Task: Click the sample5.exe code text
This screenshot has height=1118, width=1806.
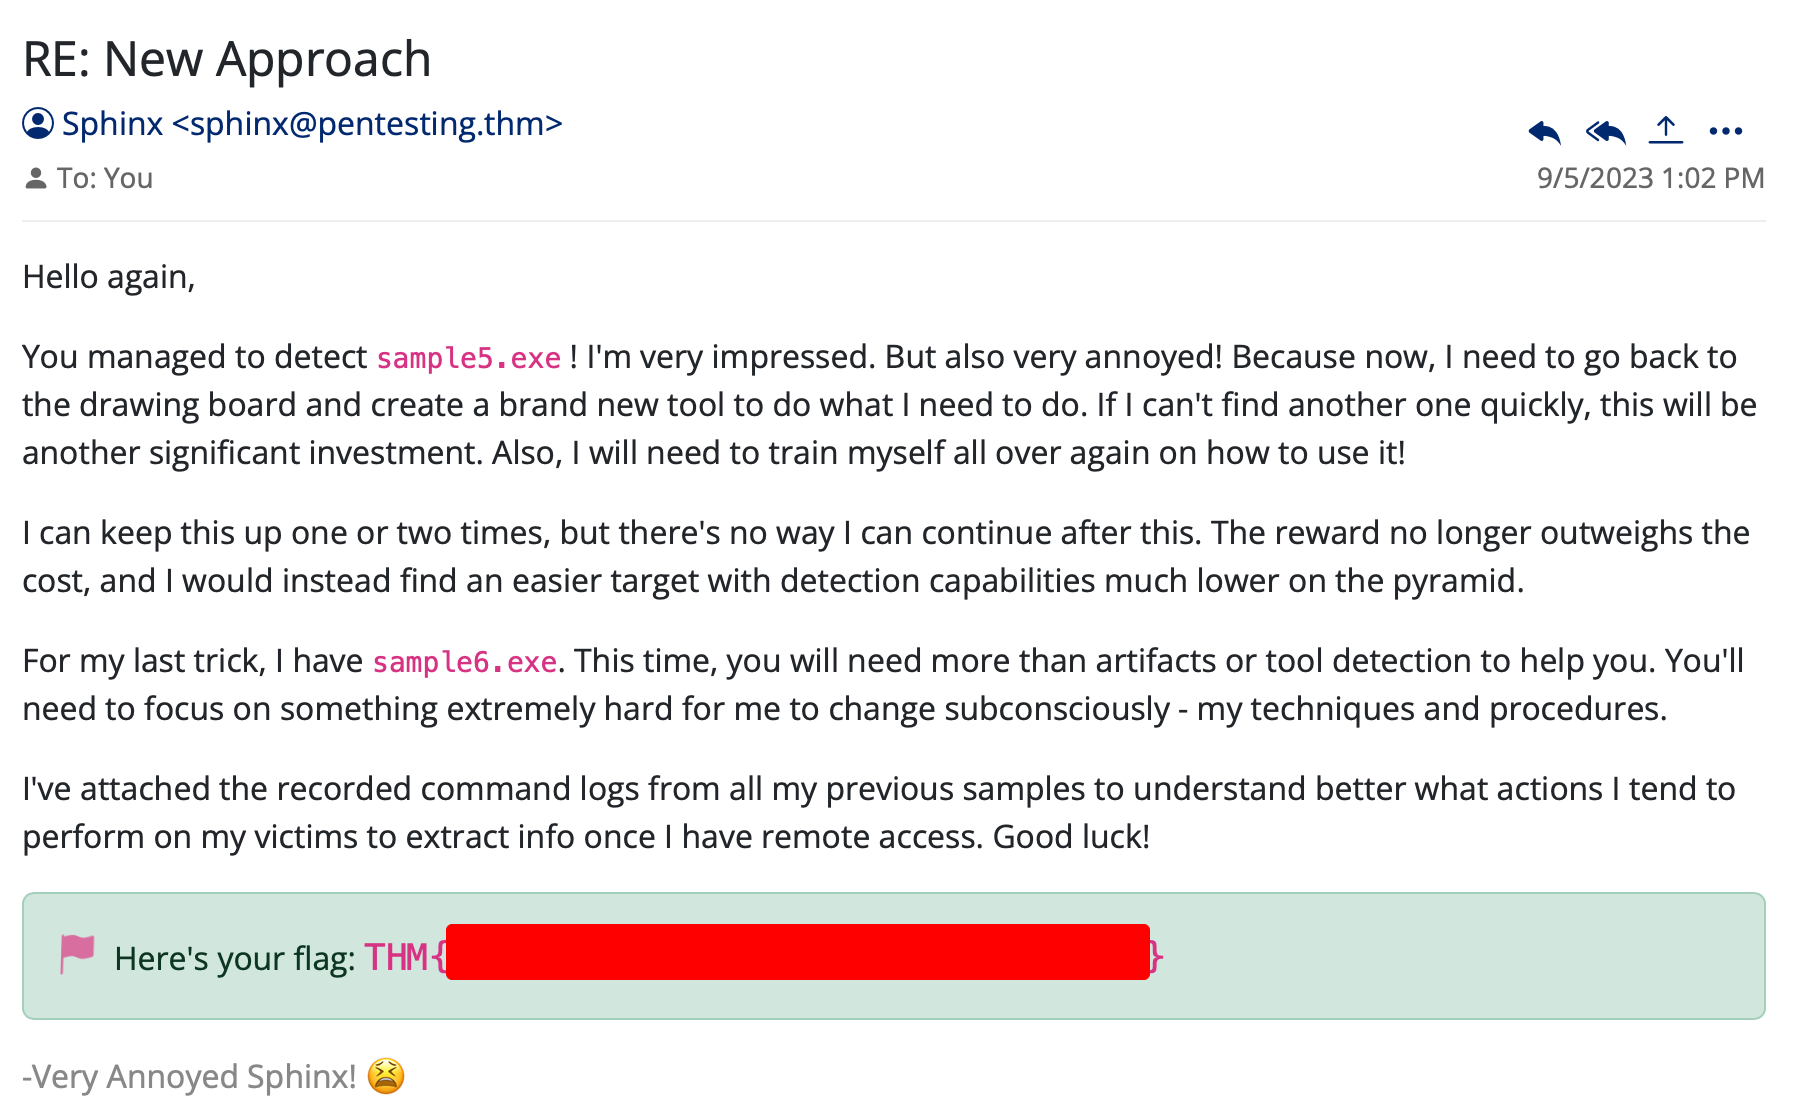Action: [468, 358]
